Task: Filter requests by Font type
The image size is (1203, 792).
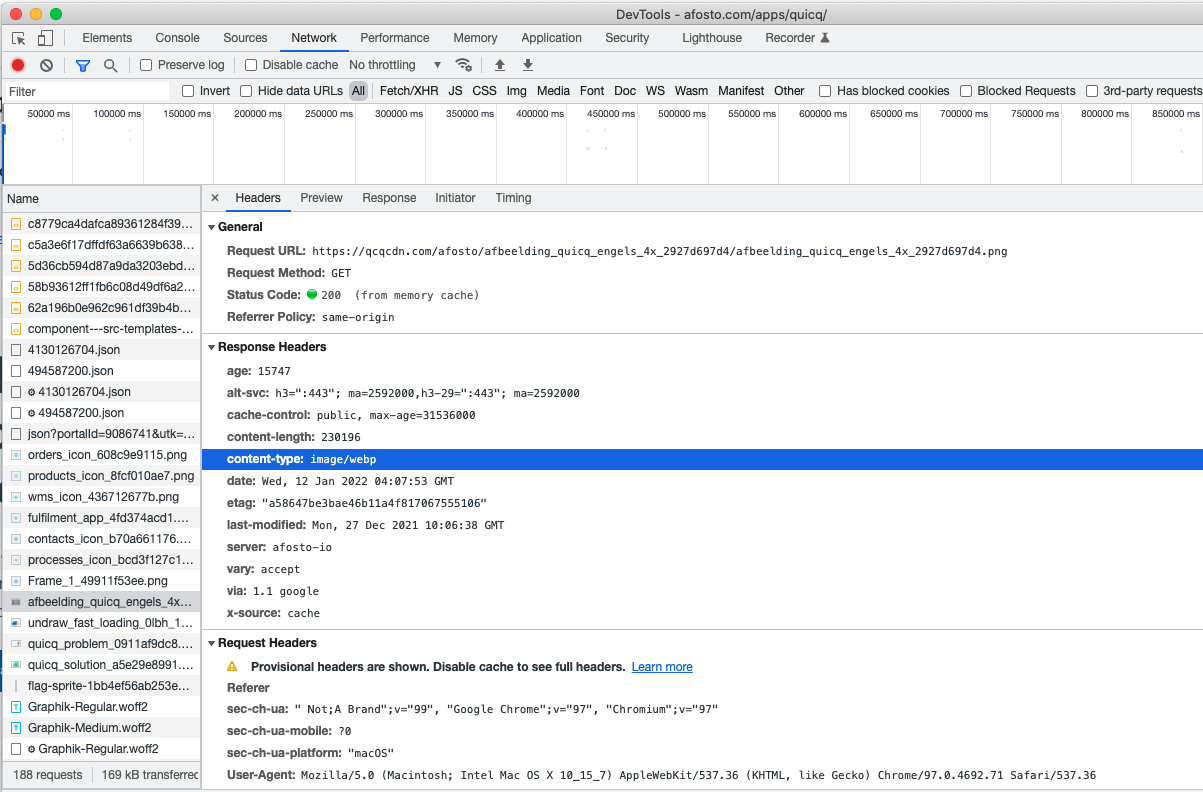Action: 592,90
